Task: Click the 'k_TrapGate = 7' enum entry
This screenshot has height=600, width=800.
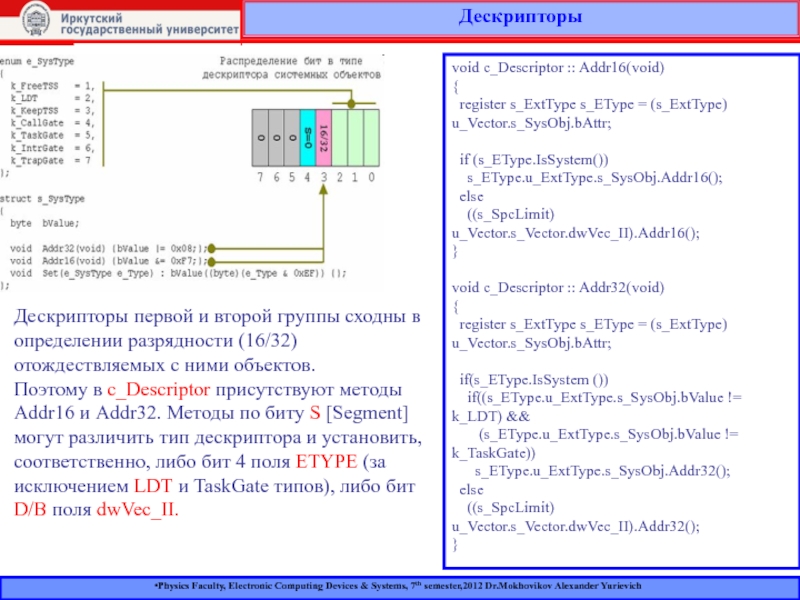Action: coord(51,161)
